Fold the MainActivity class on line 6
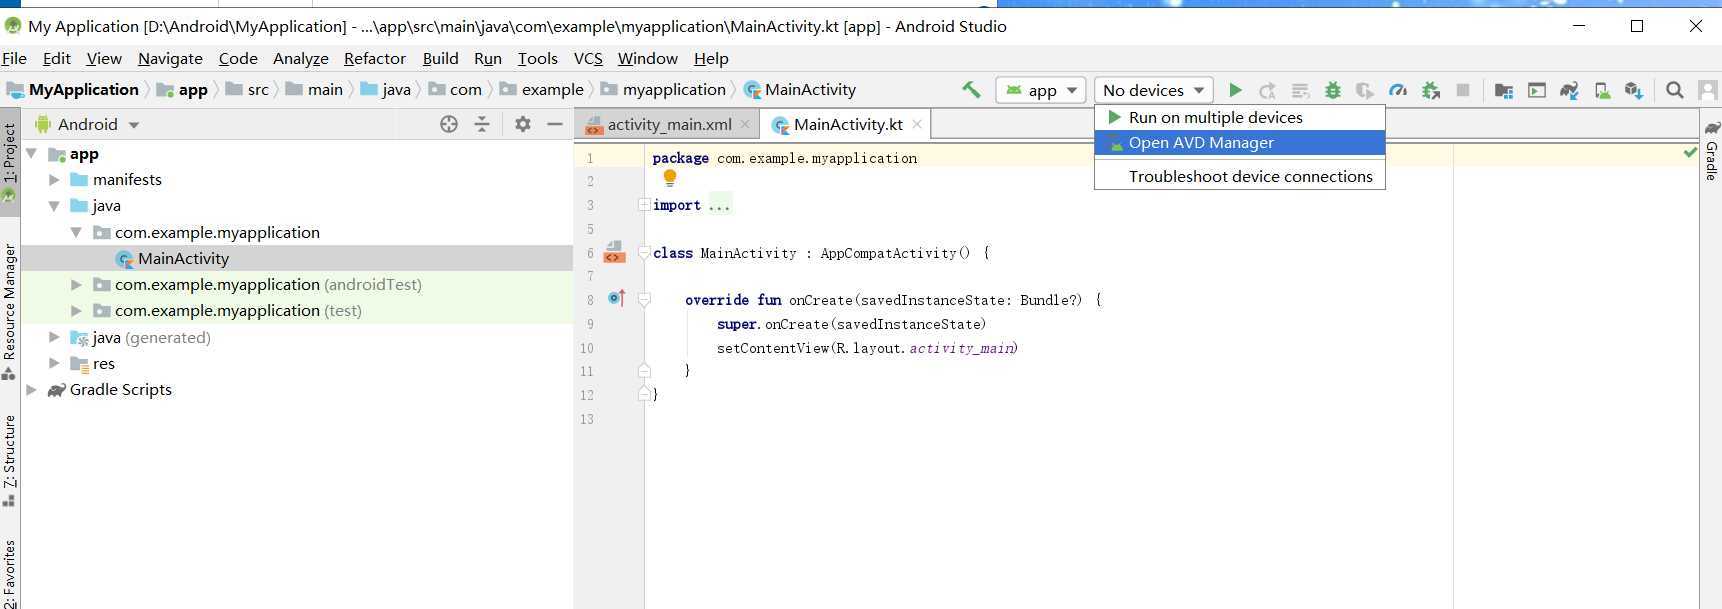The image size is (1722, 609). pyautogui.click(x=644, y=253)
